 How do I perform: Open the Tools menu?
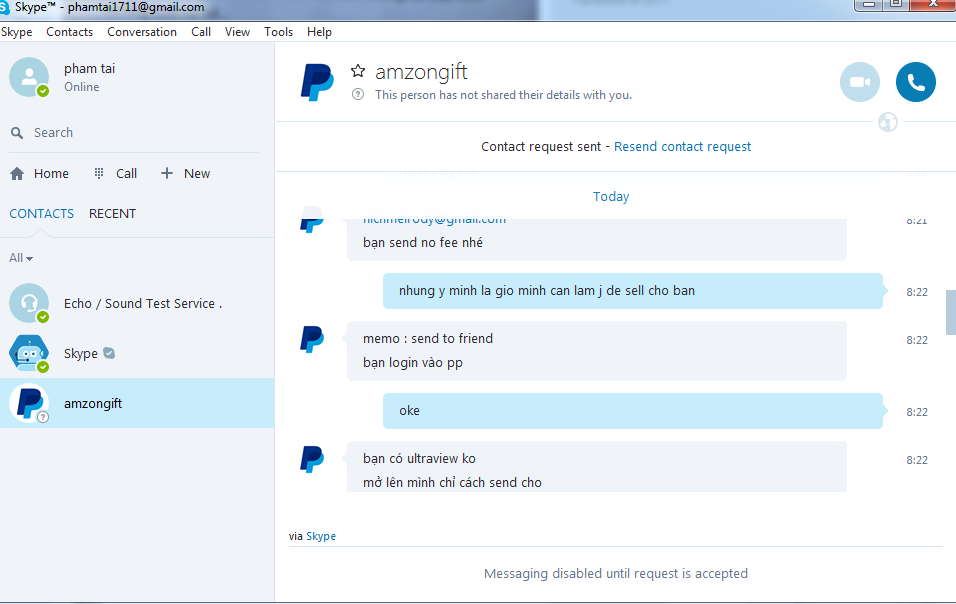click(278, 32)
